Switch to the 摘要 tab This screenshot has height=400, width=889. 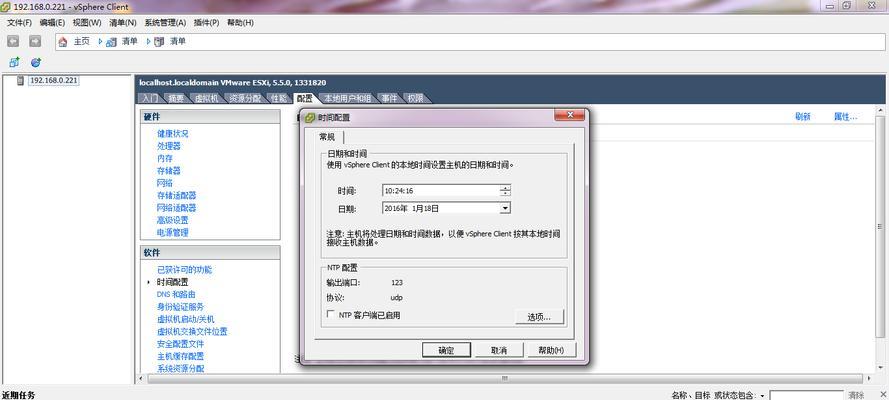(176, 99)
